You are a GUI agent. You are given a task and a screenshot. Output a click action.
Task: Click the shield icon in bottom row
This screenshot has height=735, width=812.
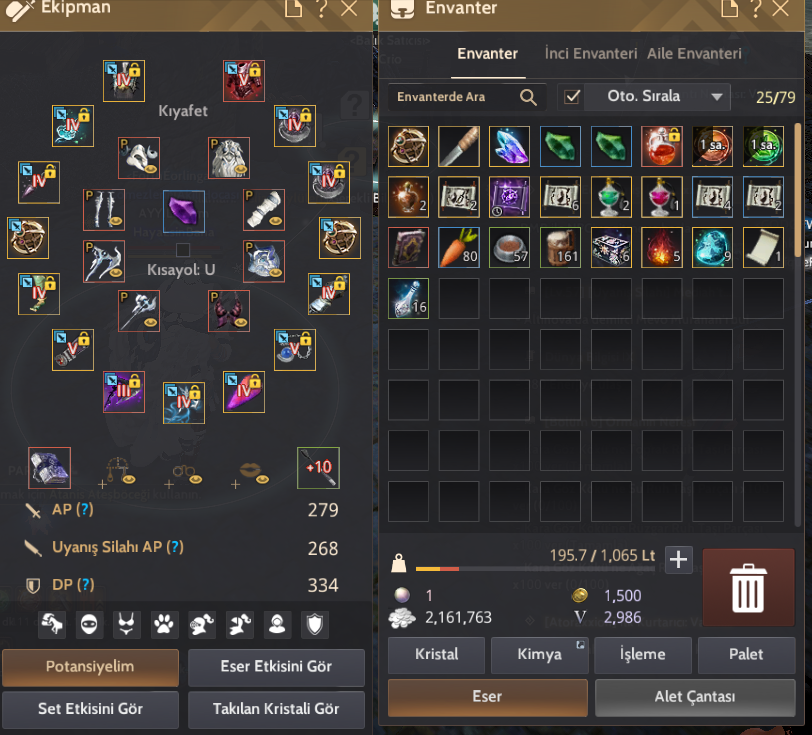(315, 624)
